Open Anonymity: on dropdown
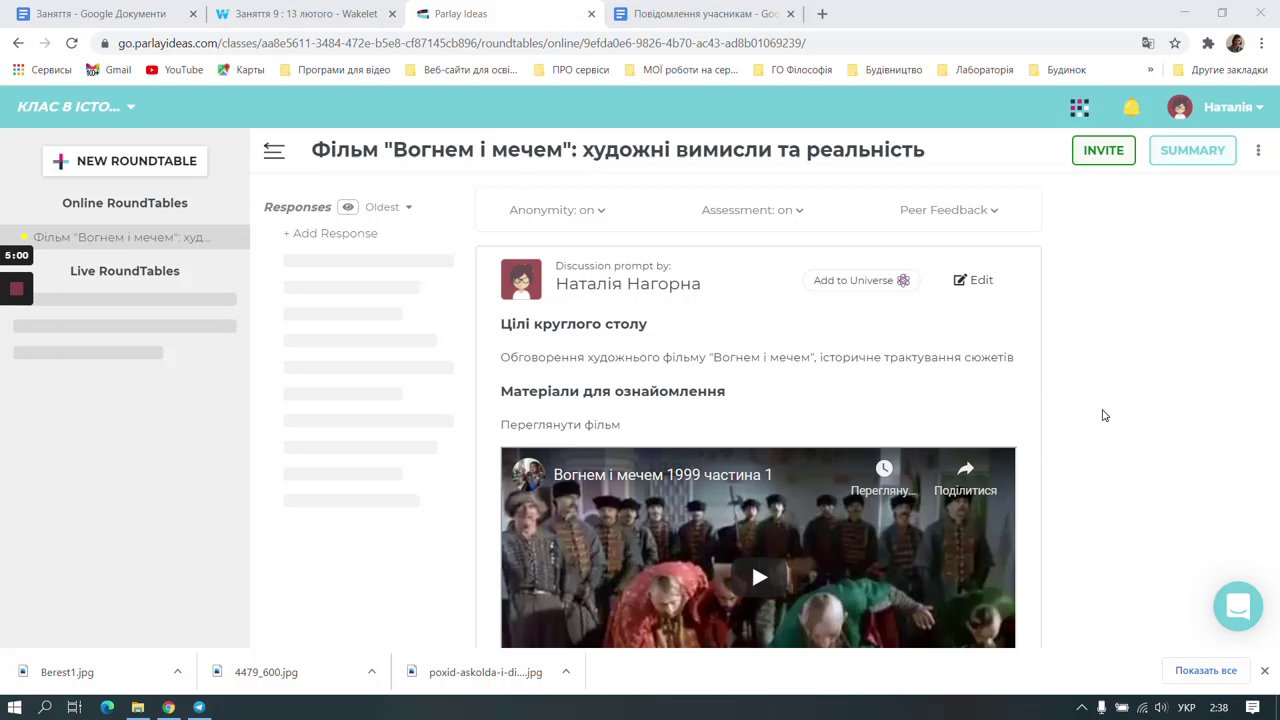The height and width of the screenshot is (720, 1280). point(557,210)
